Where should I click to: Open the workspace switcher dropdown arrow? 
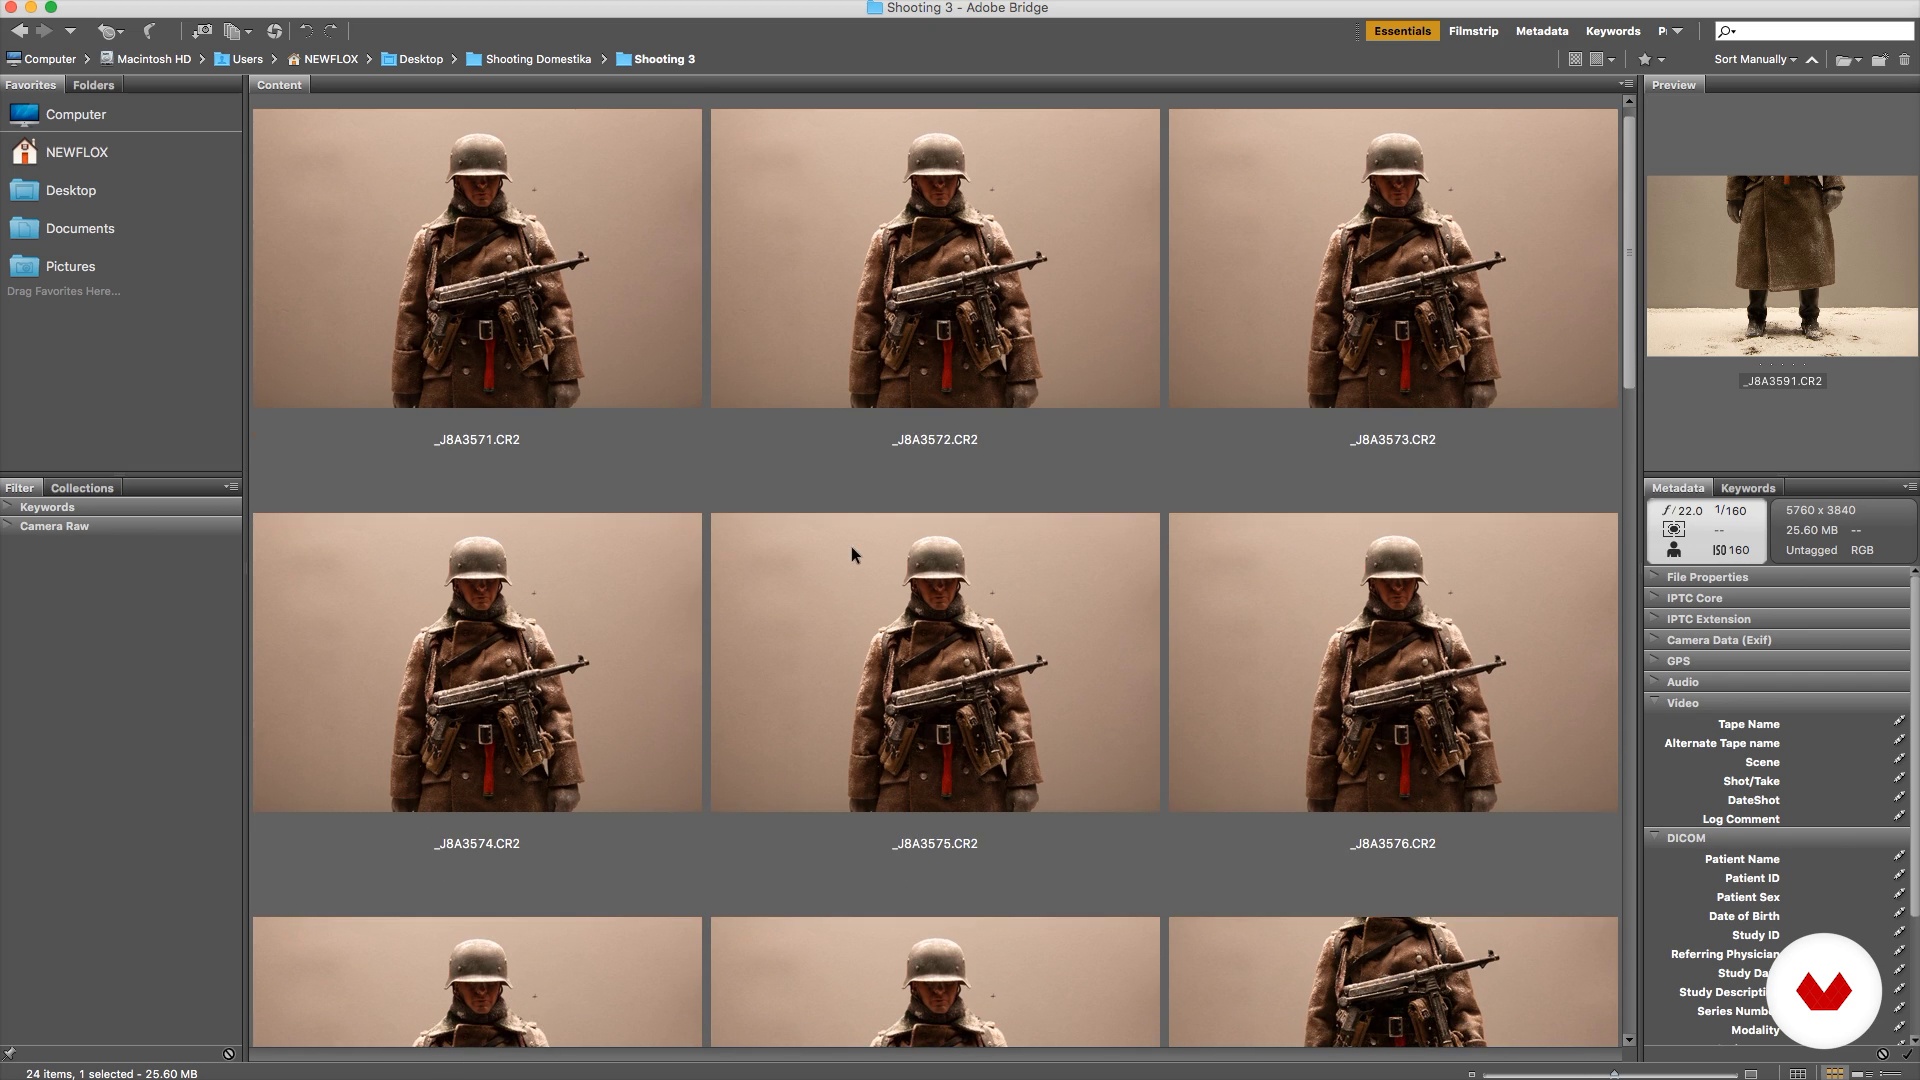point(1677,31)
